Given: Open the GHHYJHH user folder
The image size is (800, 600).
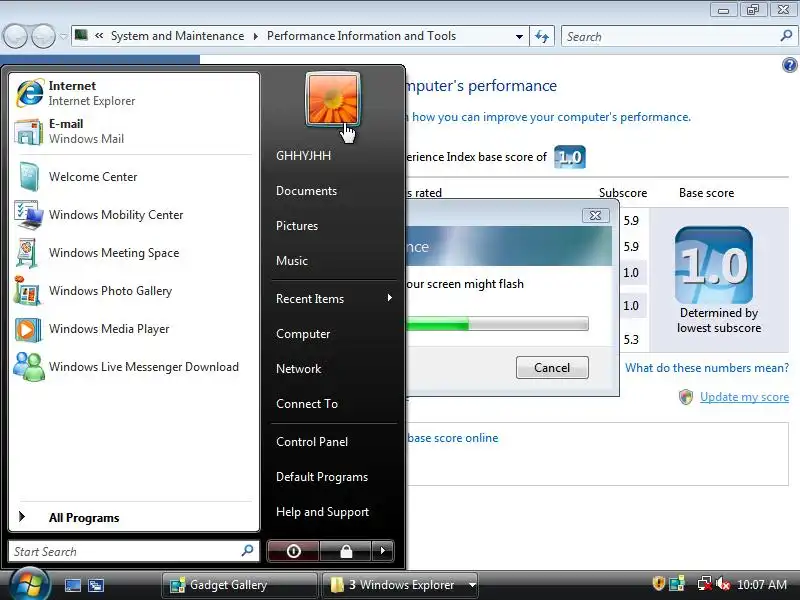Looking at the screenshot, I should click(x=304, y=156).
